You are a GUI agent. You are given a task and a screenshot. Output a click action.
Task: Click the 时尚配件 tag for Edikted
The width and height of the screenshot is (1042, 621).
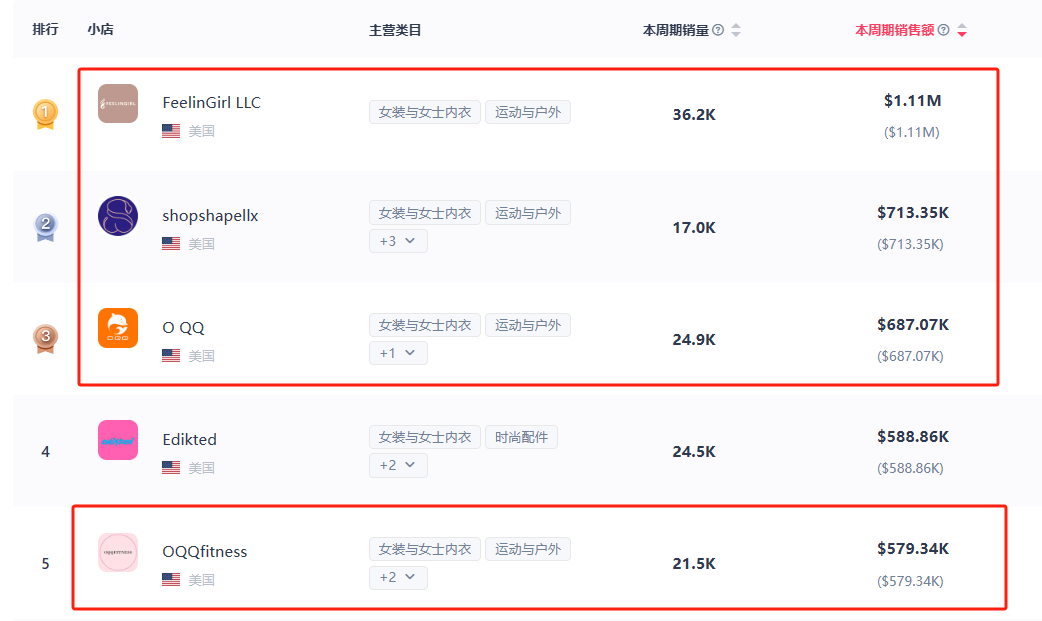click(x=521, y=437)
